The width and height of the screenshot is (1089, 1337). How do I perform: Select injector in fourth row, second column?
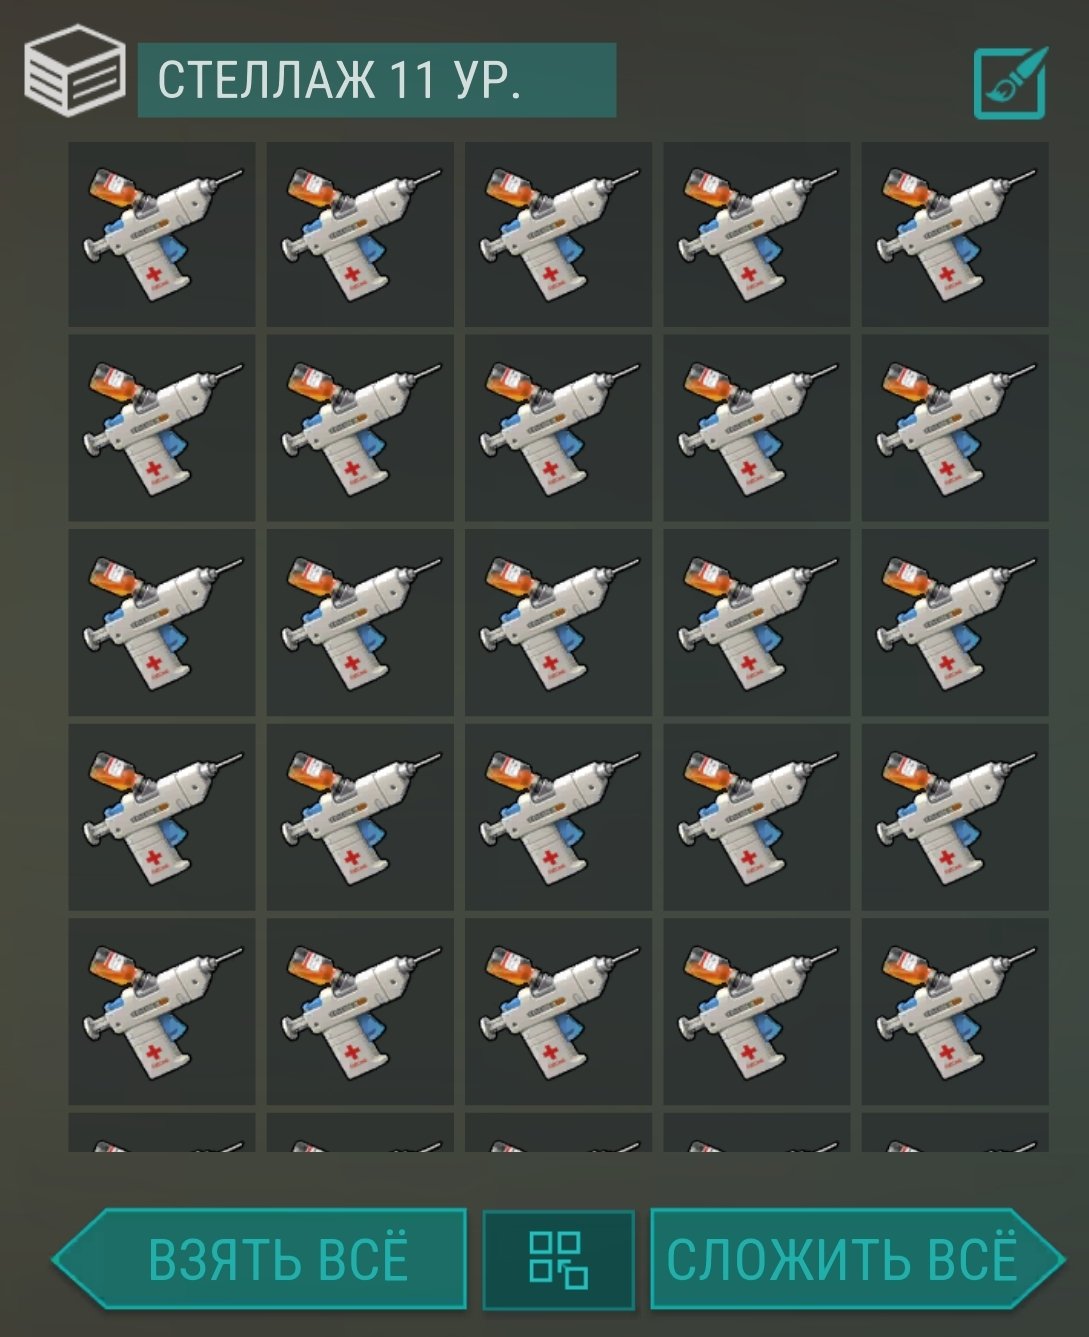coord(360,817)
